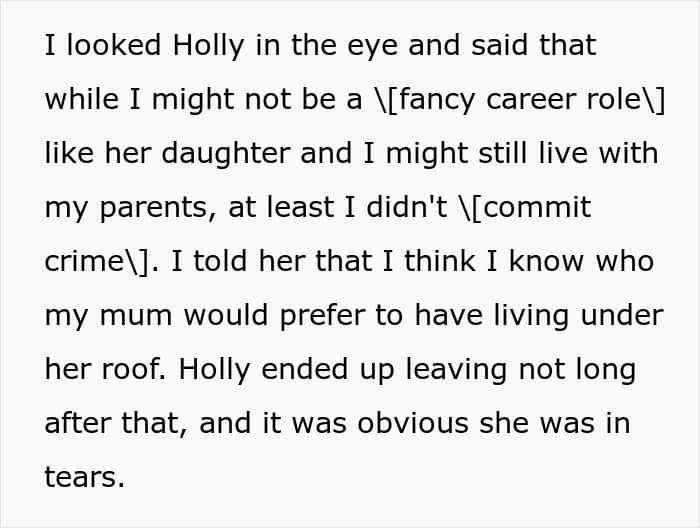Click the word "looked" in first line
This screenshot has height=528, width=700.
113,46
